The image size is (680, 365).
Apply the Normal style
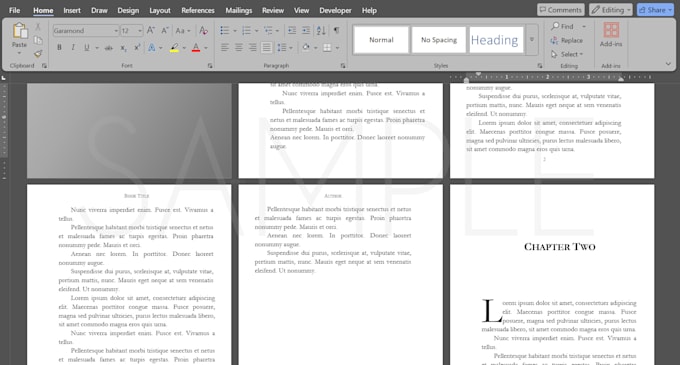pyautogui.click(x=381, y=40)
